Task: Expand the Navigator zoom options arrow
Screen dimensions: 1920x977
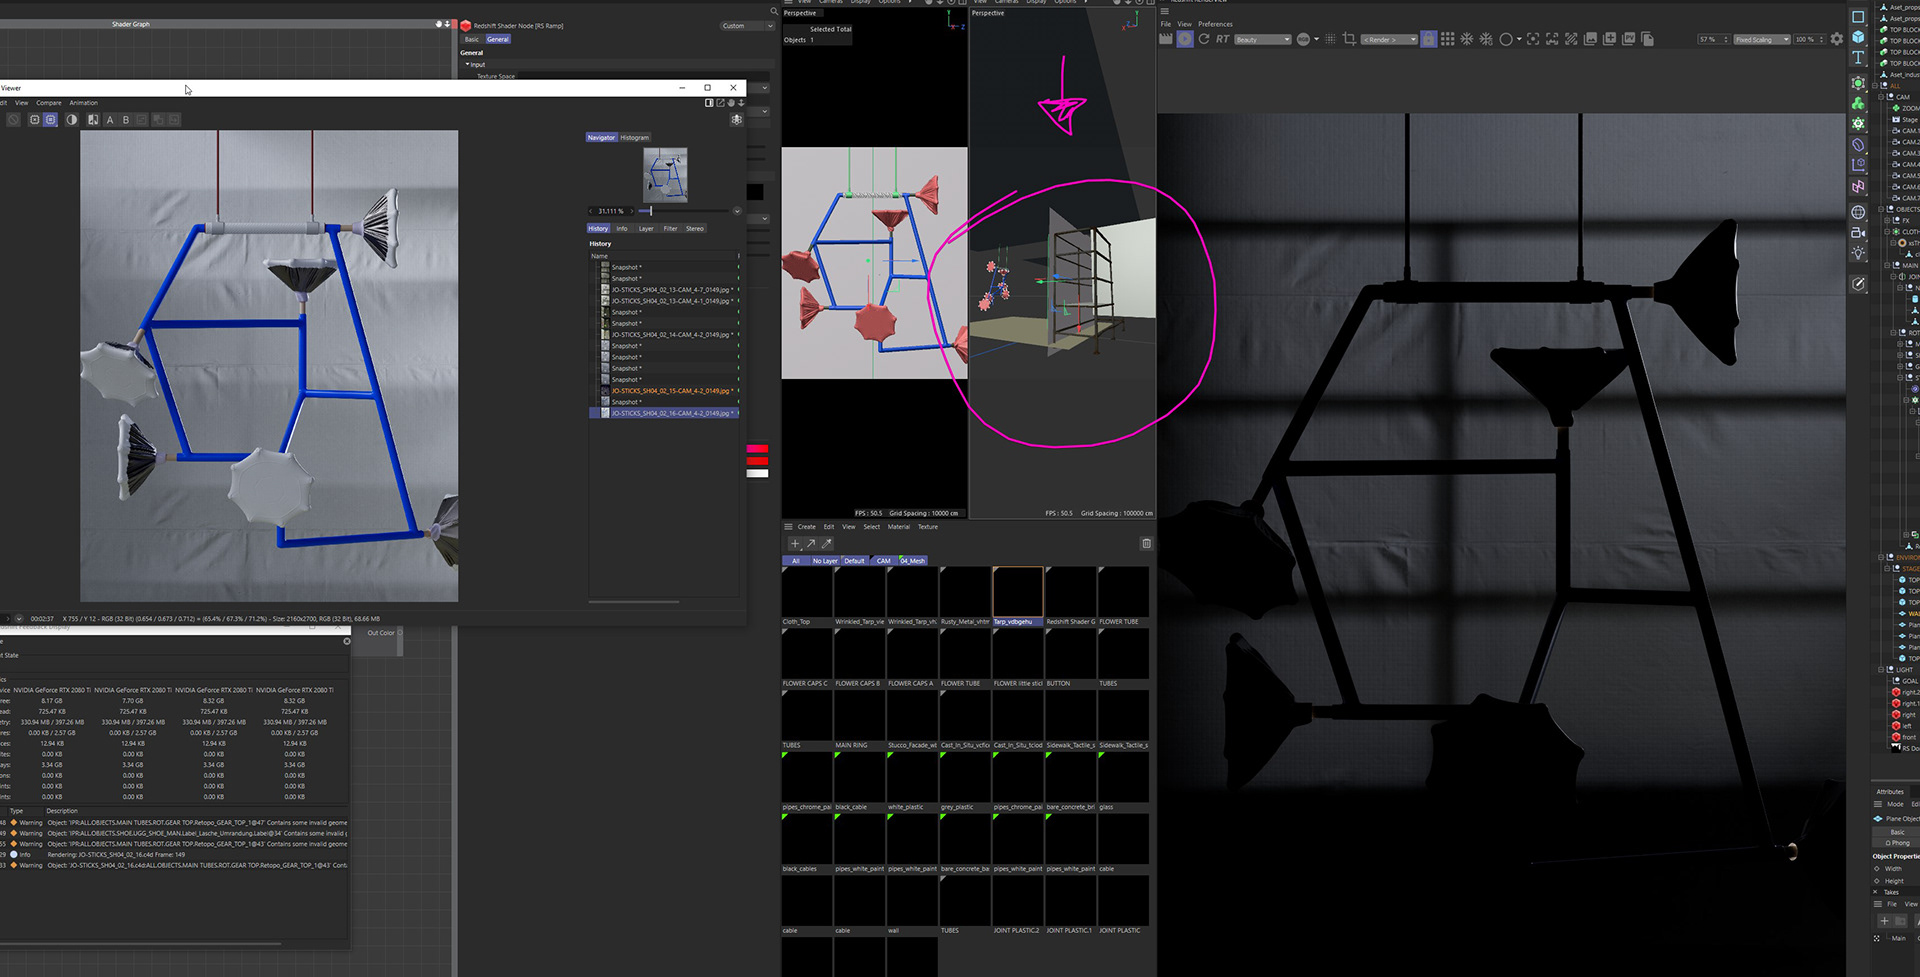Action: [737, 211]
